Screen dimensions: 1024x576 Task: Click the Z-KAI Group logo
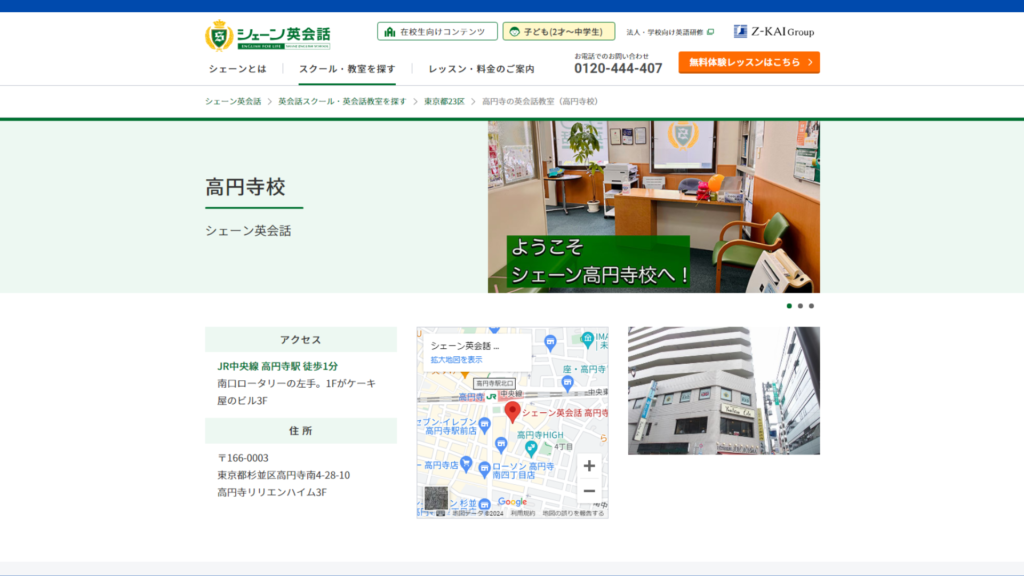click(774, 31)
